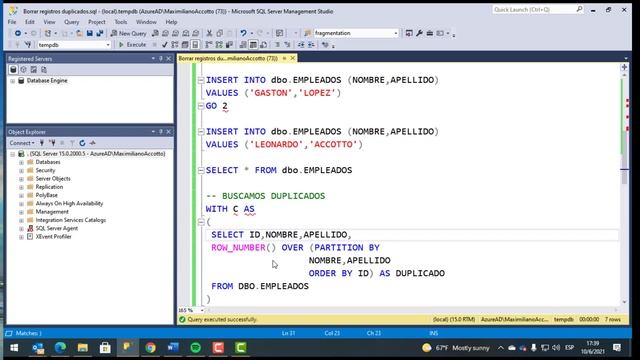This screenshot has height=360, width=640.
Task: Open the File menu
Action: (x=12, y=22)
